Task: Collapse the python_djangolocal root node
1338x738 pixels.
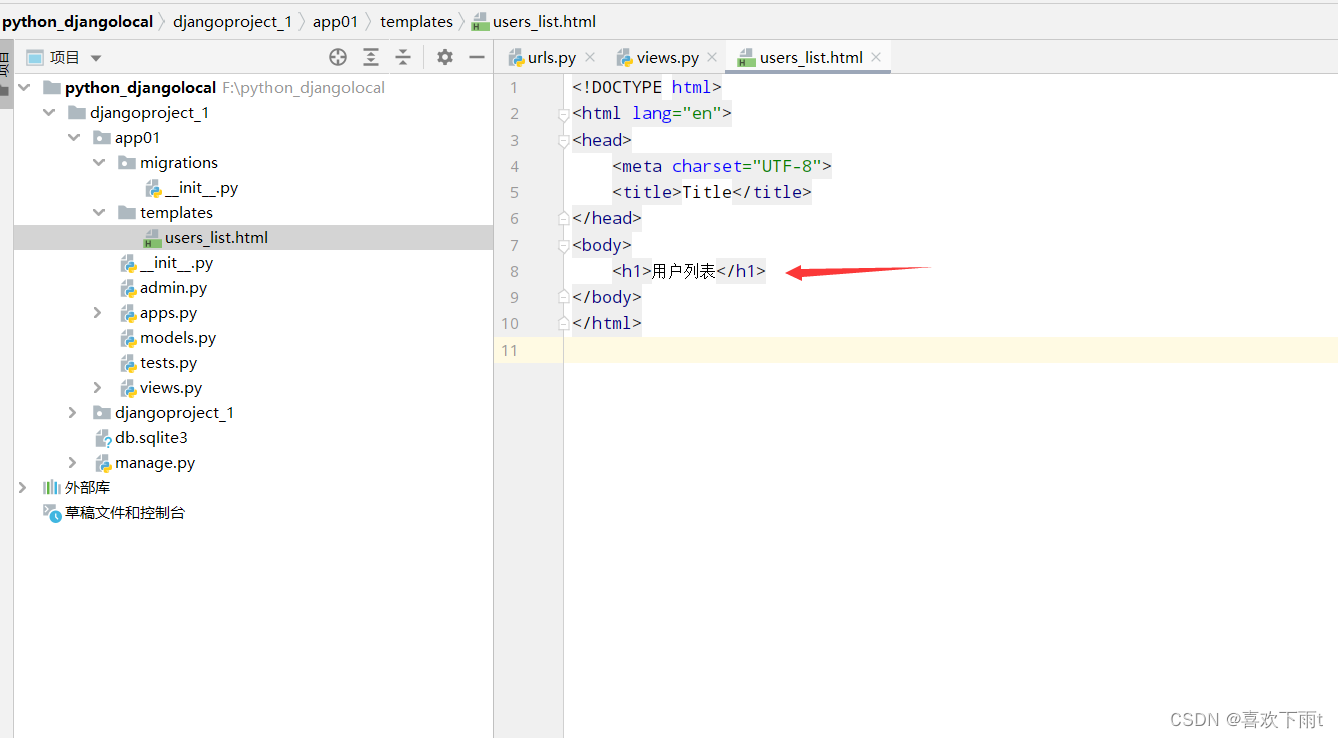Action: (x=23, y=88)
